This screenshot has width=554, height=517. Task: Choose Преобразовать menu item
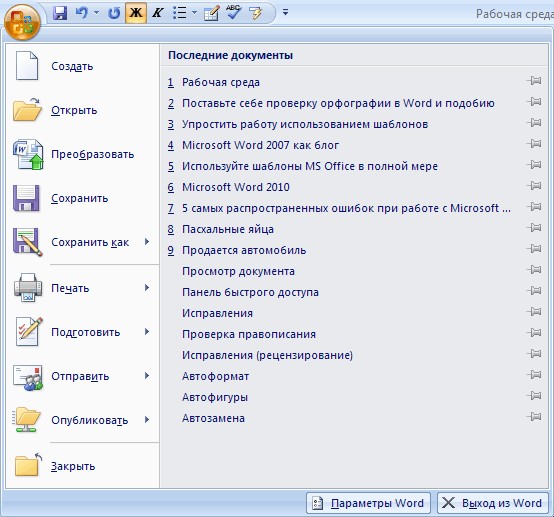pos(83,154)
